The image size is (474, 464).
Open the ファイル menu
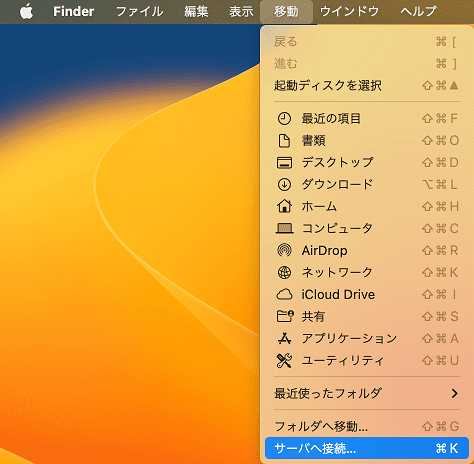[140, 12]
